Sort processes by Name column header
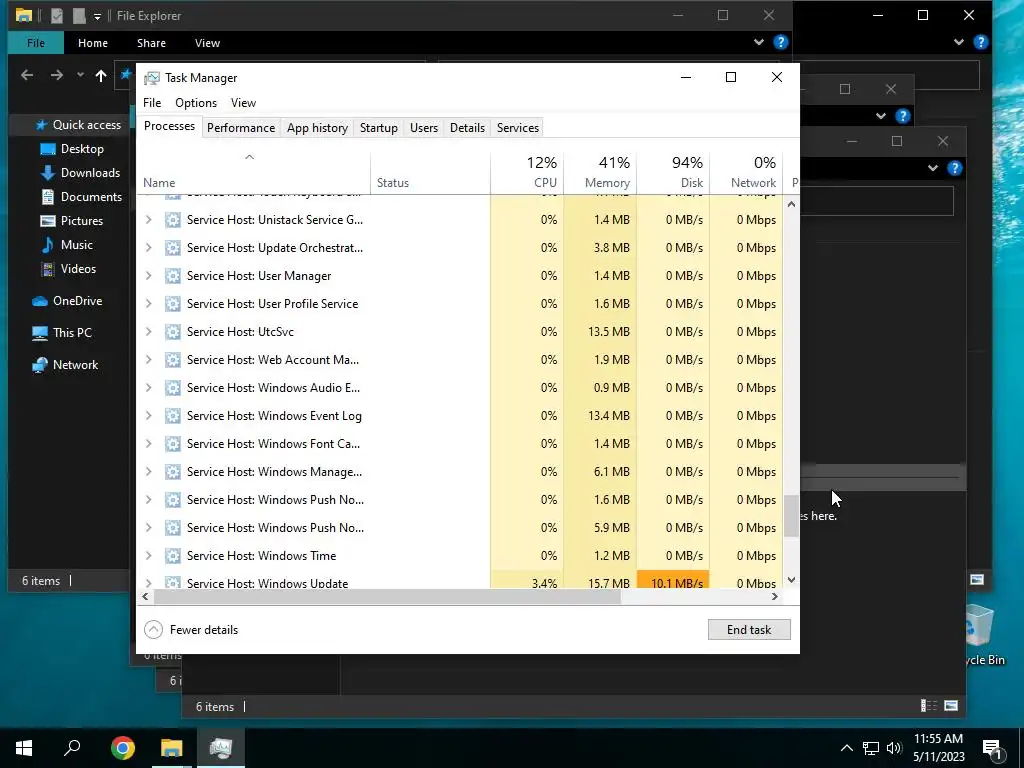This screenshot has height=768, width=1024. pos(253,173)
